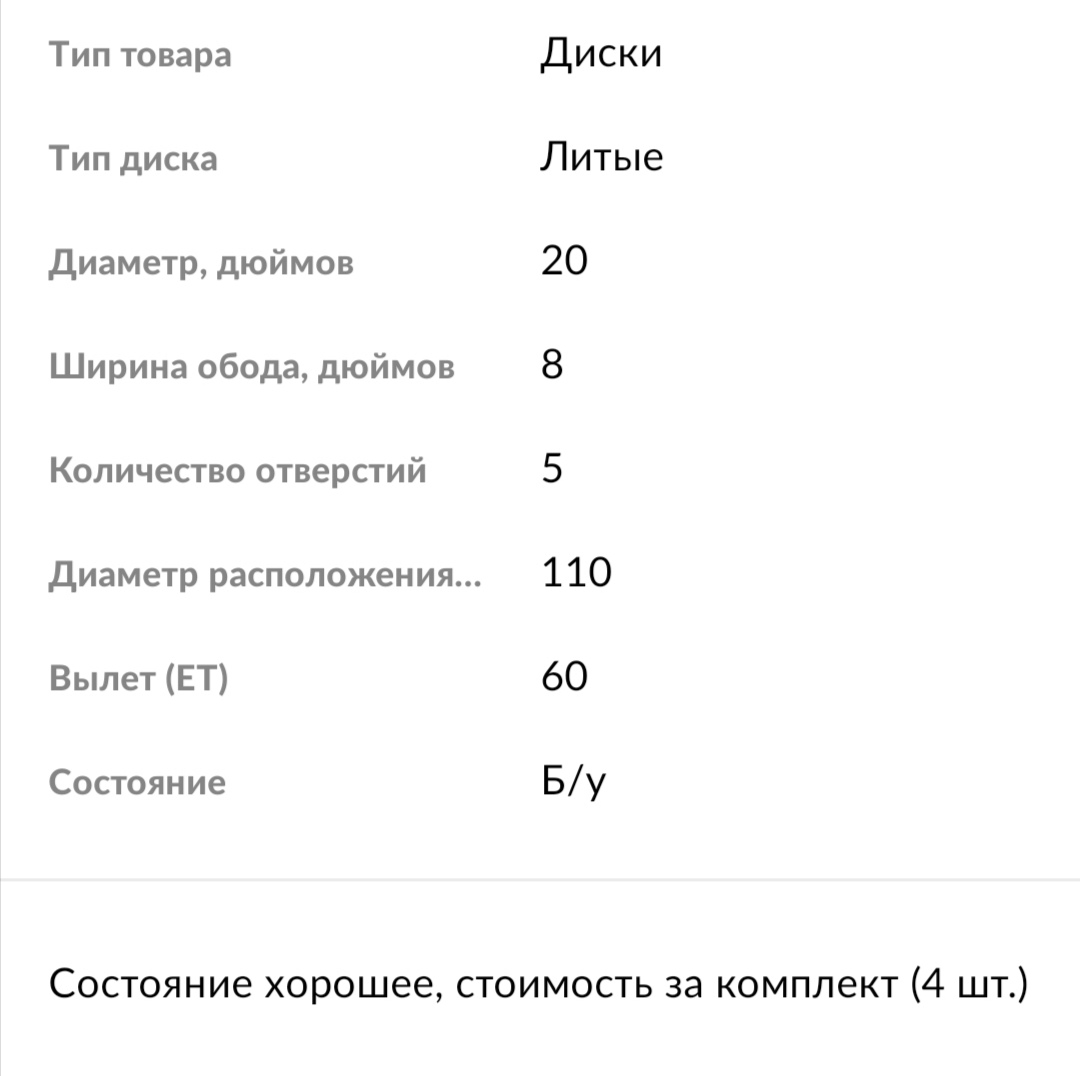Click the 'Диаметр, дюймов' label
1080x1076 pixels.
(201, 263)
